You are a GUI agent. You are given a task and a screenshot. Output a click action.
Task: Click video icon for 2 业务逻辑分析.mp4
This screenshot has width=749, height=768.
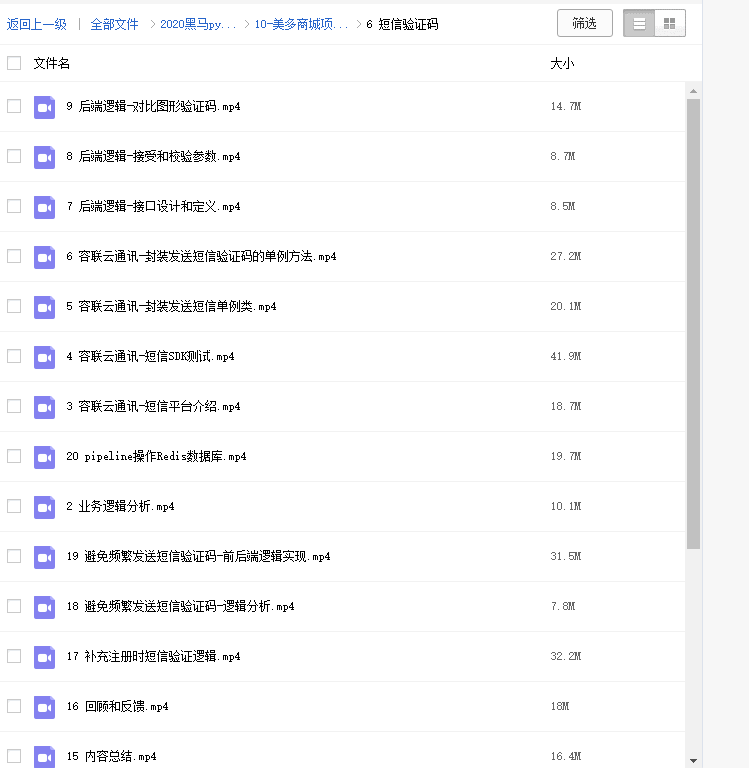[44, 506]
